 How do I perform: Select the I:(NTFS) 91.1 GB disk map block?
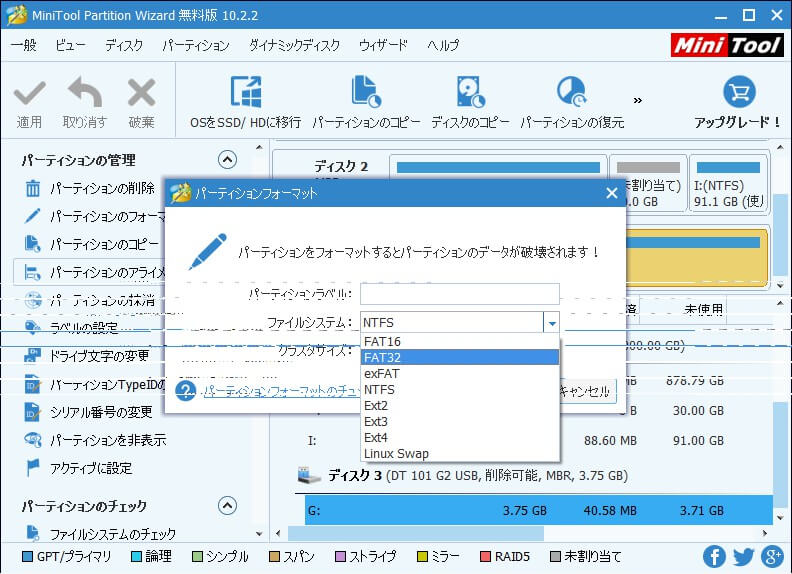tap(728, 183)
